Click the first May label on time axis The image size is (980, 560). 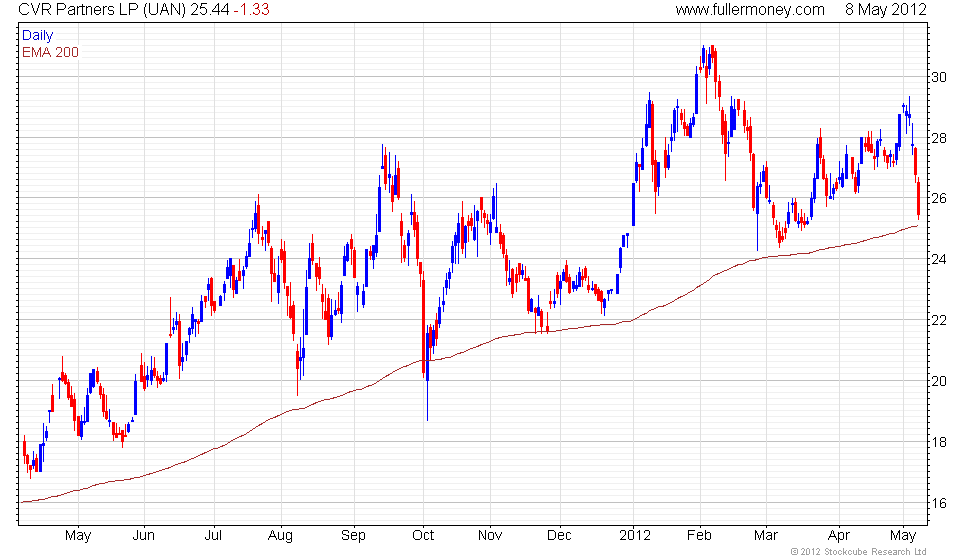(x=78, y=536)
